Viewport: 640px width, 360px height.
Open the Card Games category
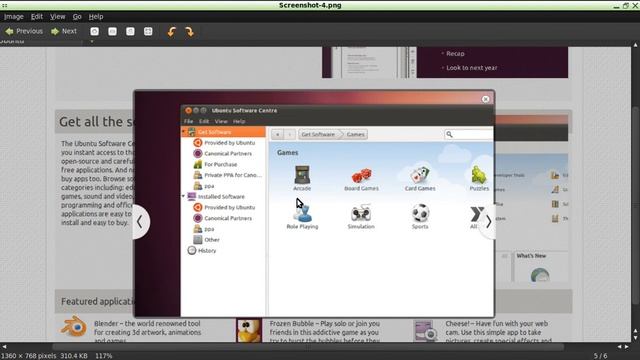pos(420,178)
